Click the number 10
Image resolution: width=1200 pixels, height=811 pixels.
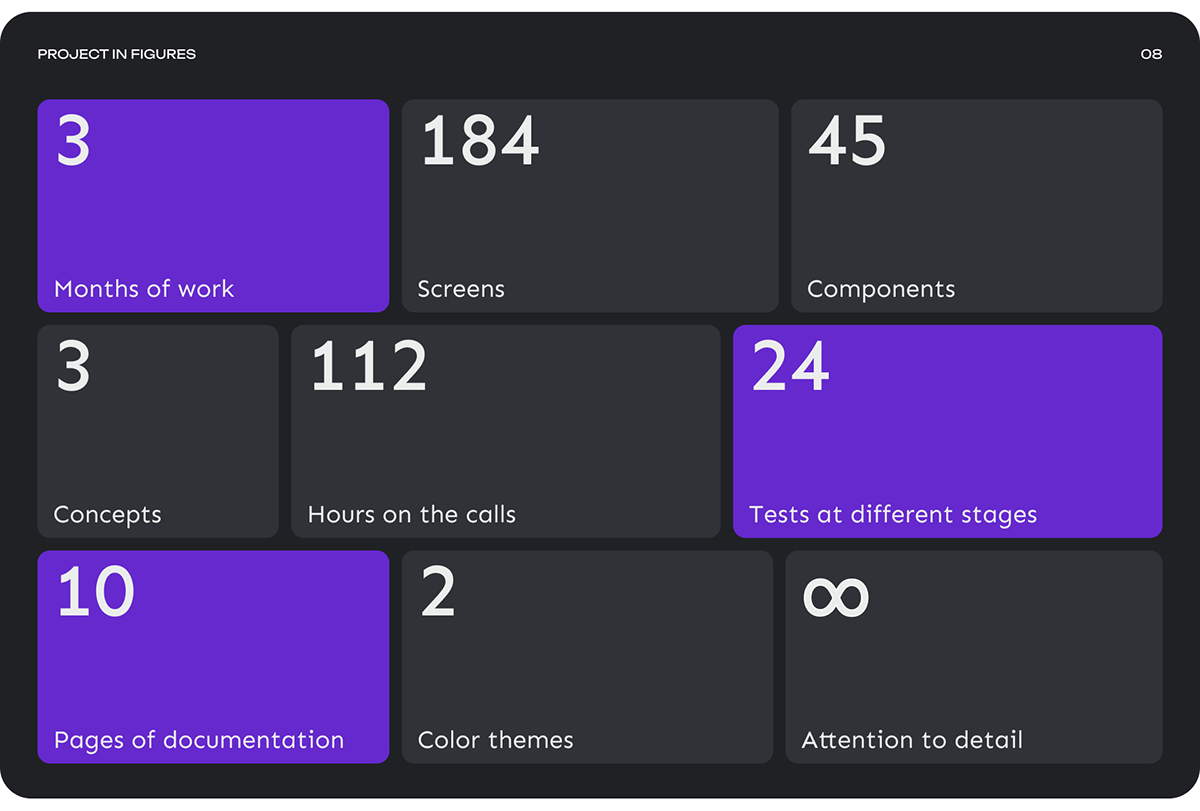coord(95,592)
